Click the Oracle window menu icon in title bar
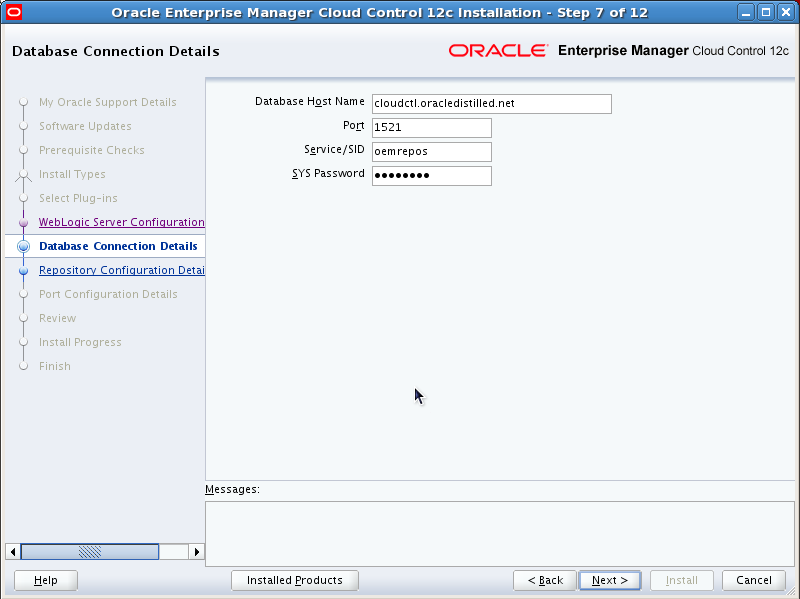The height and width of the screenshot is (599, 800). point(14,12)
